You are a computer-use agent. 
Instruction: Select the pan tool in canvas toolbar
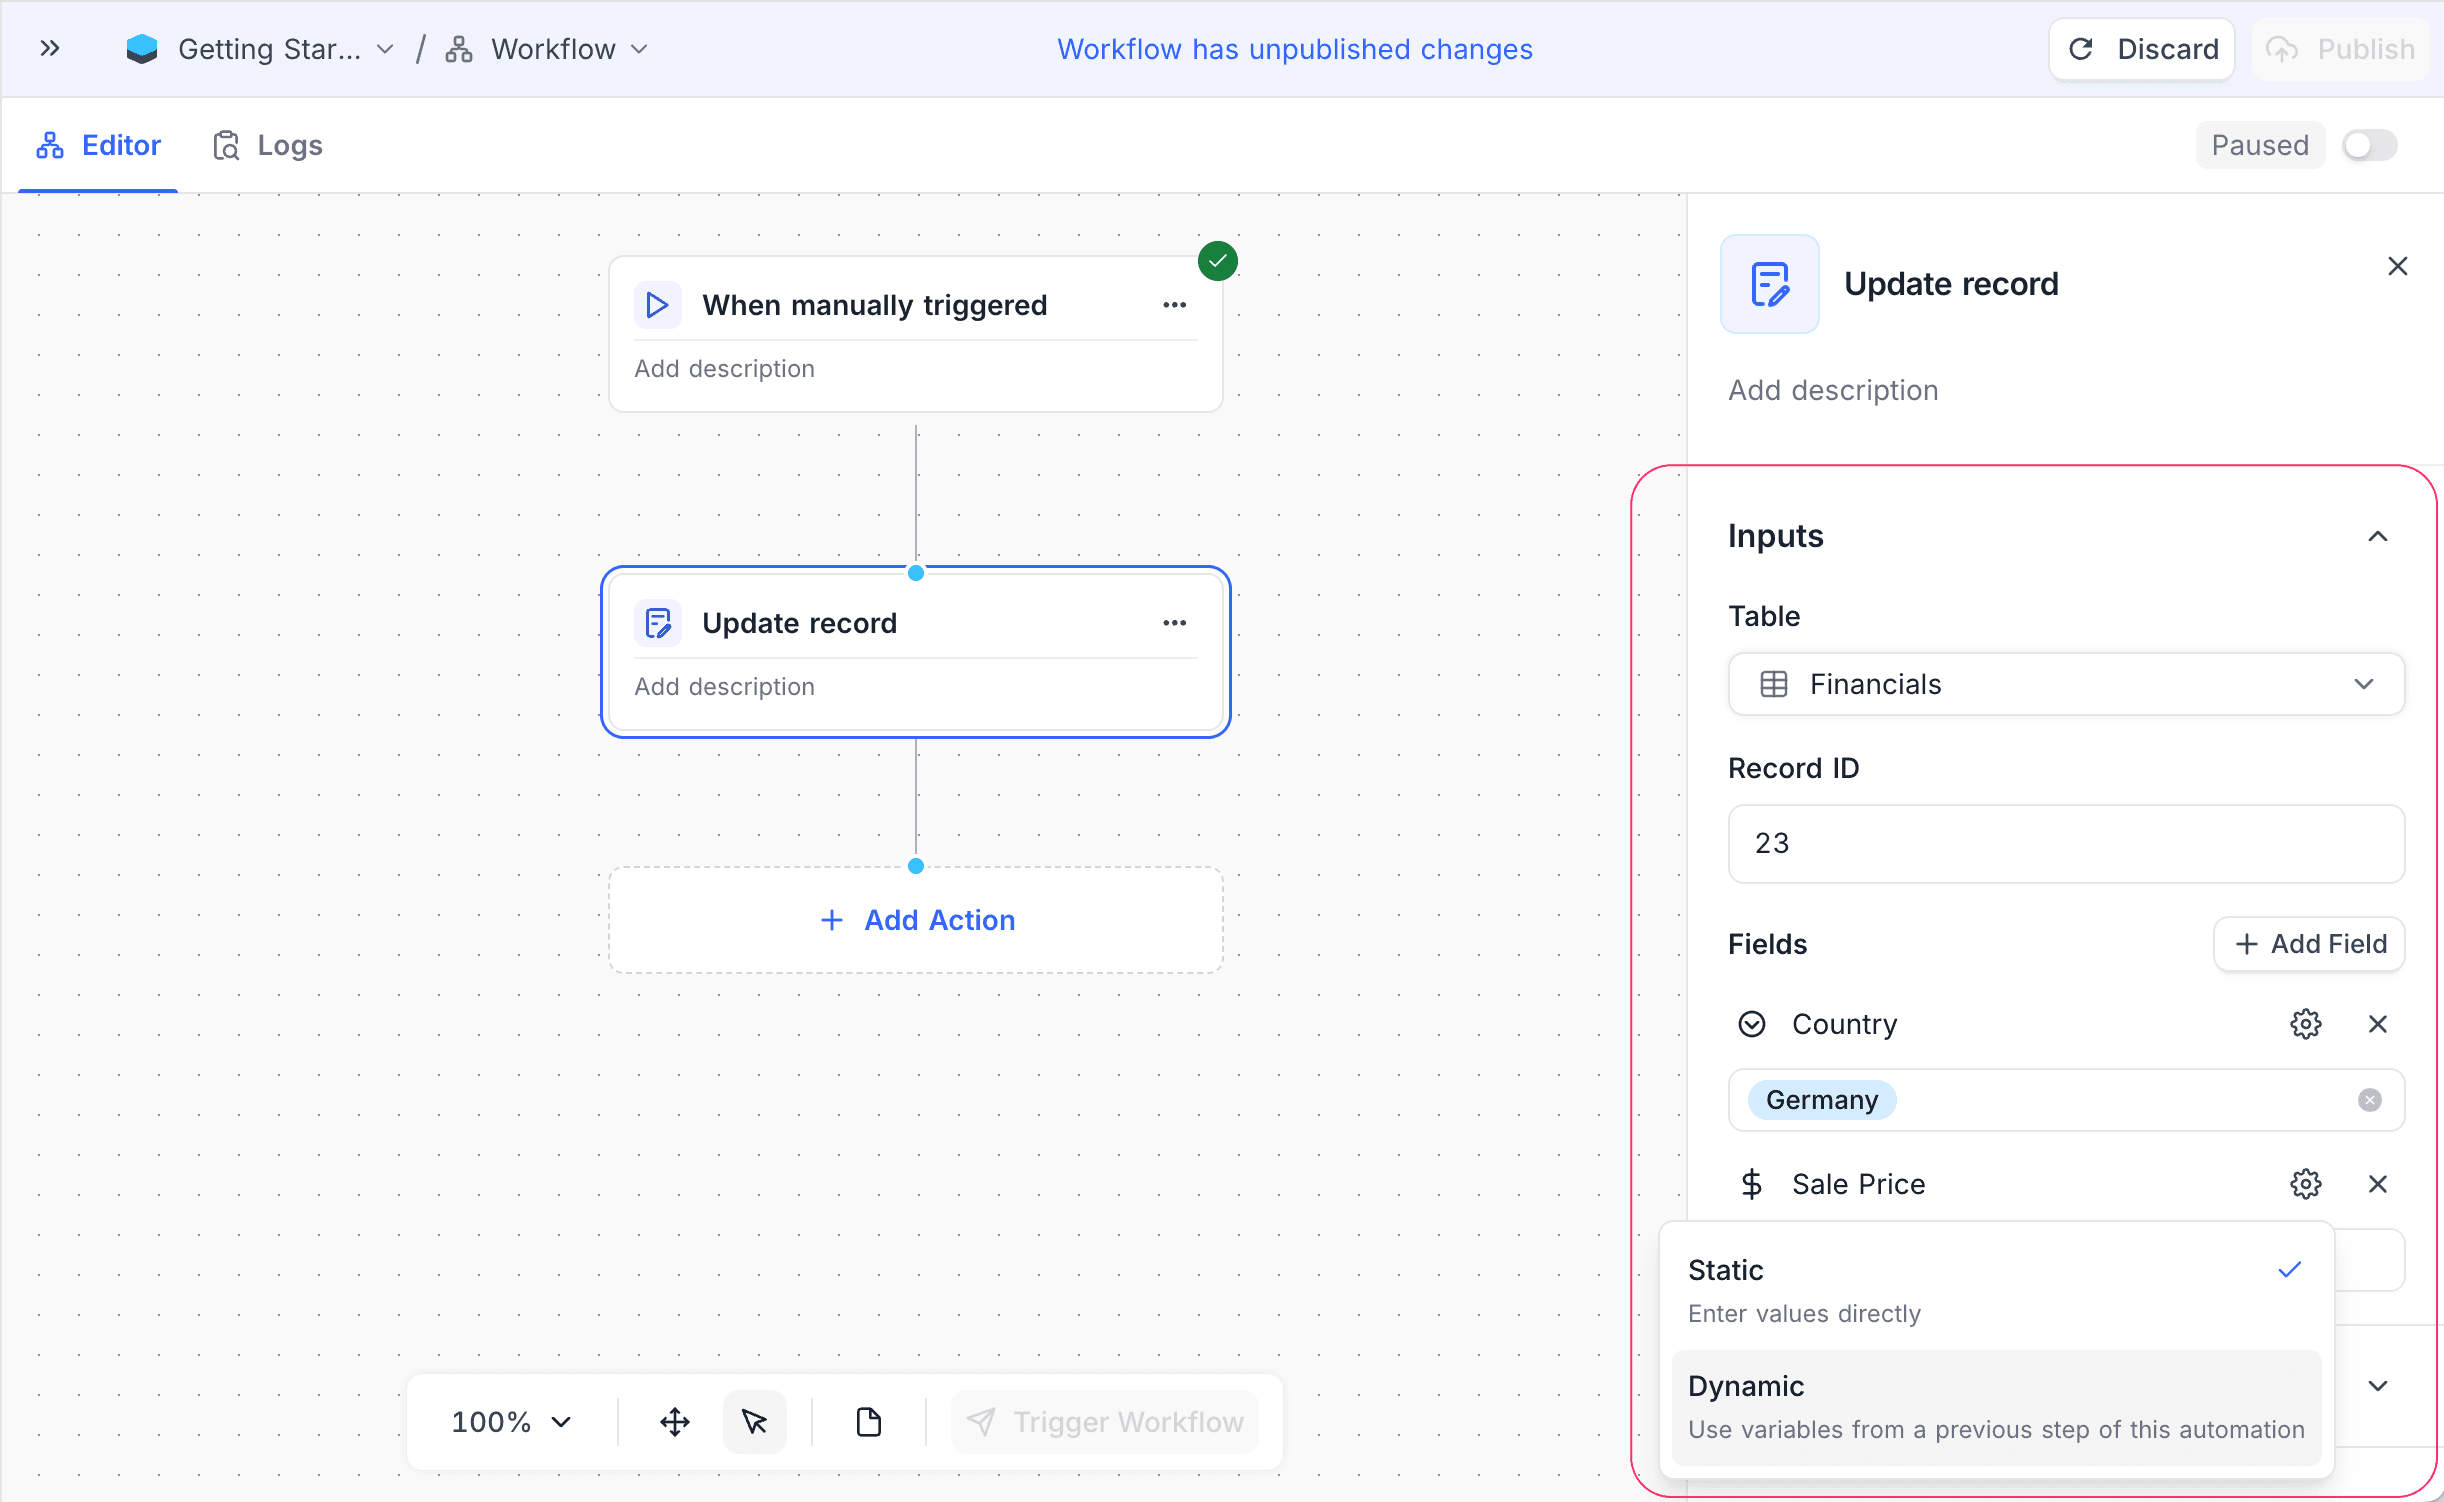click(673, 1421)
